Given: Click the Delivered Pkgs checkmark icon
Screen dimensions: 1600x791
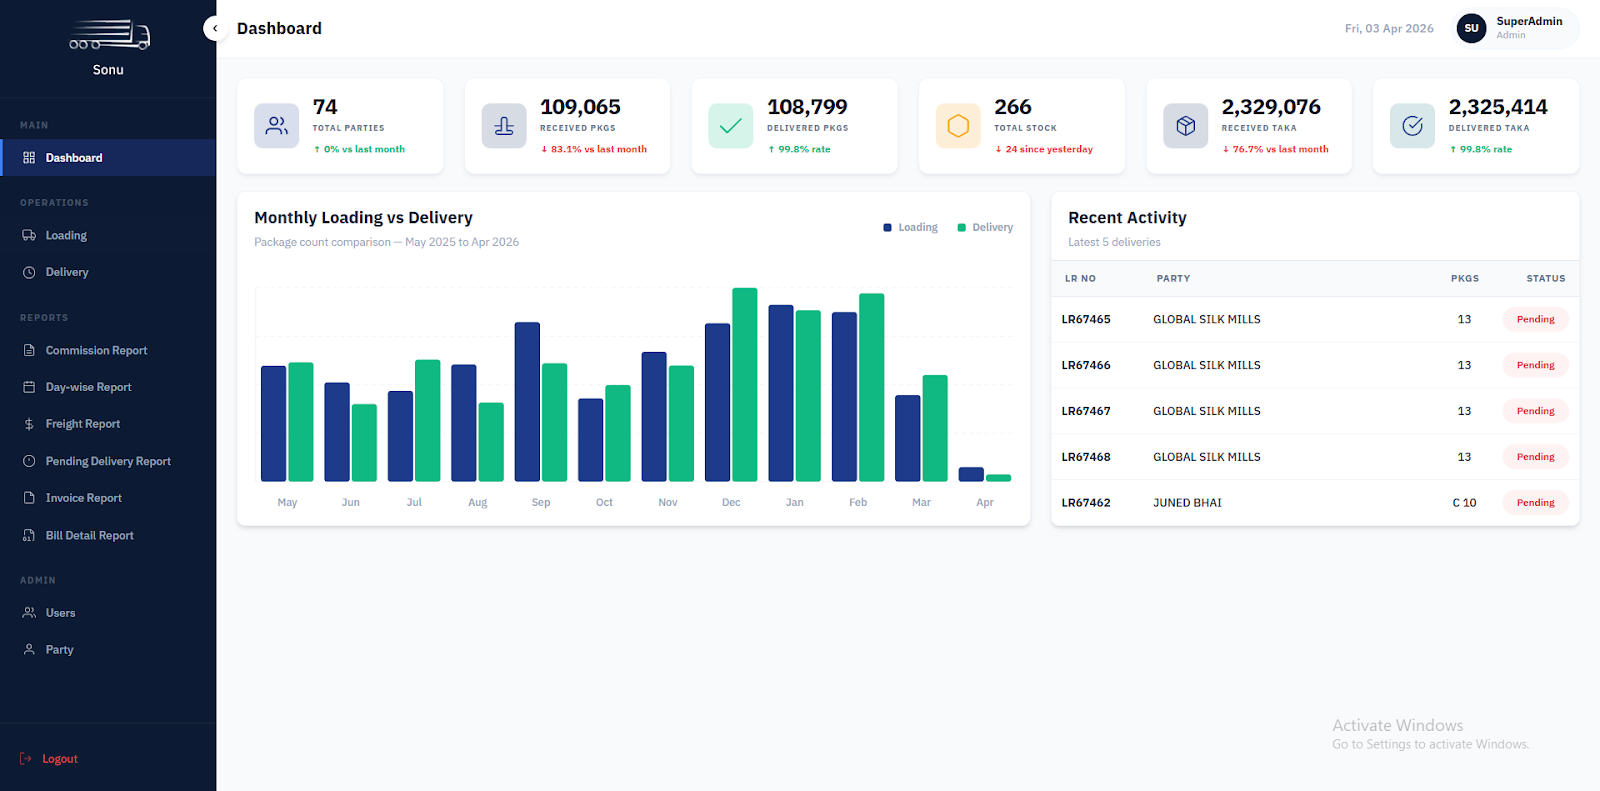Looking at the screenshot, I should click(x=731, y=126).
